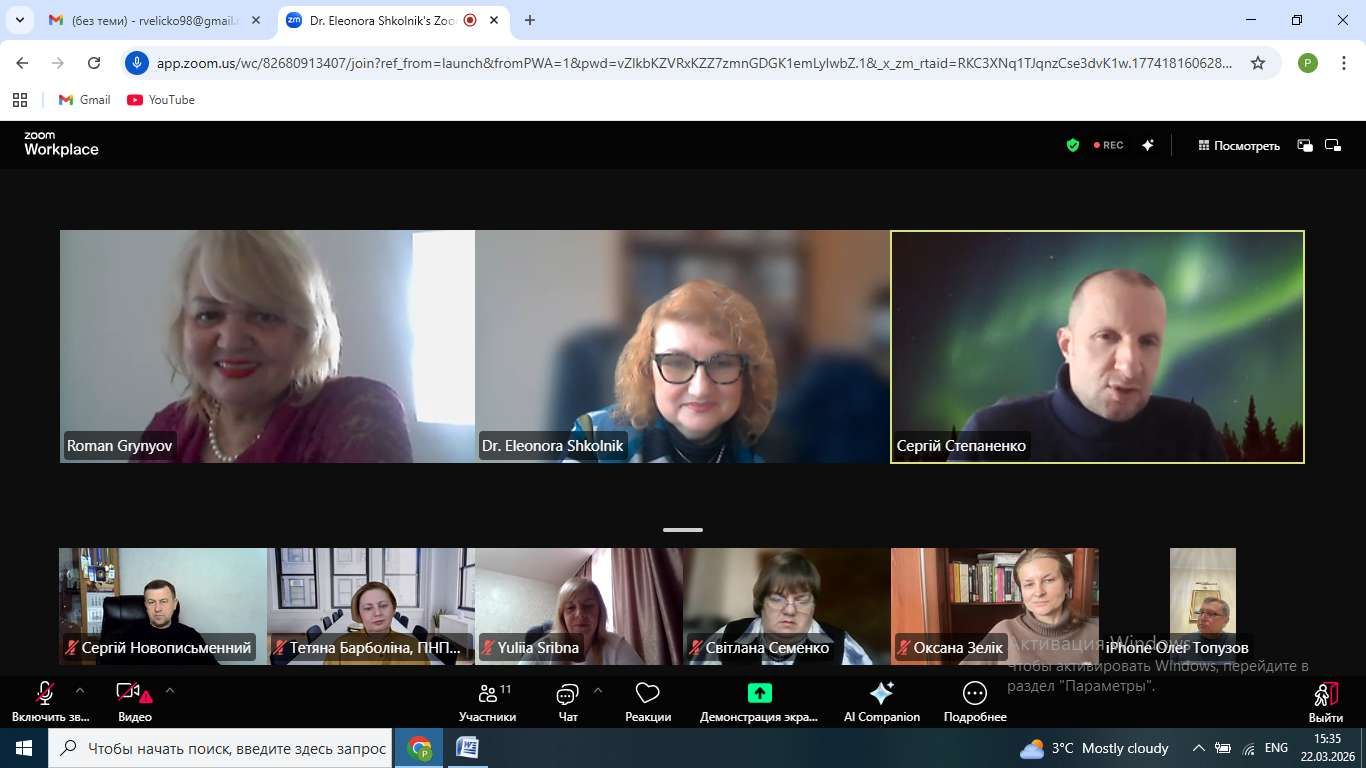This screenshot has width=1366, height=768.
Task: Expand audio options arrow next to microphone
Action: (x=80, y=690)
